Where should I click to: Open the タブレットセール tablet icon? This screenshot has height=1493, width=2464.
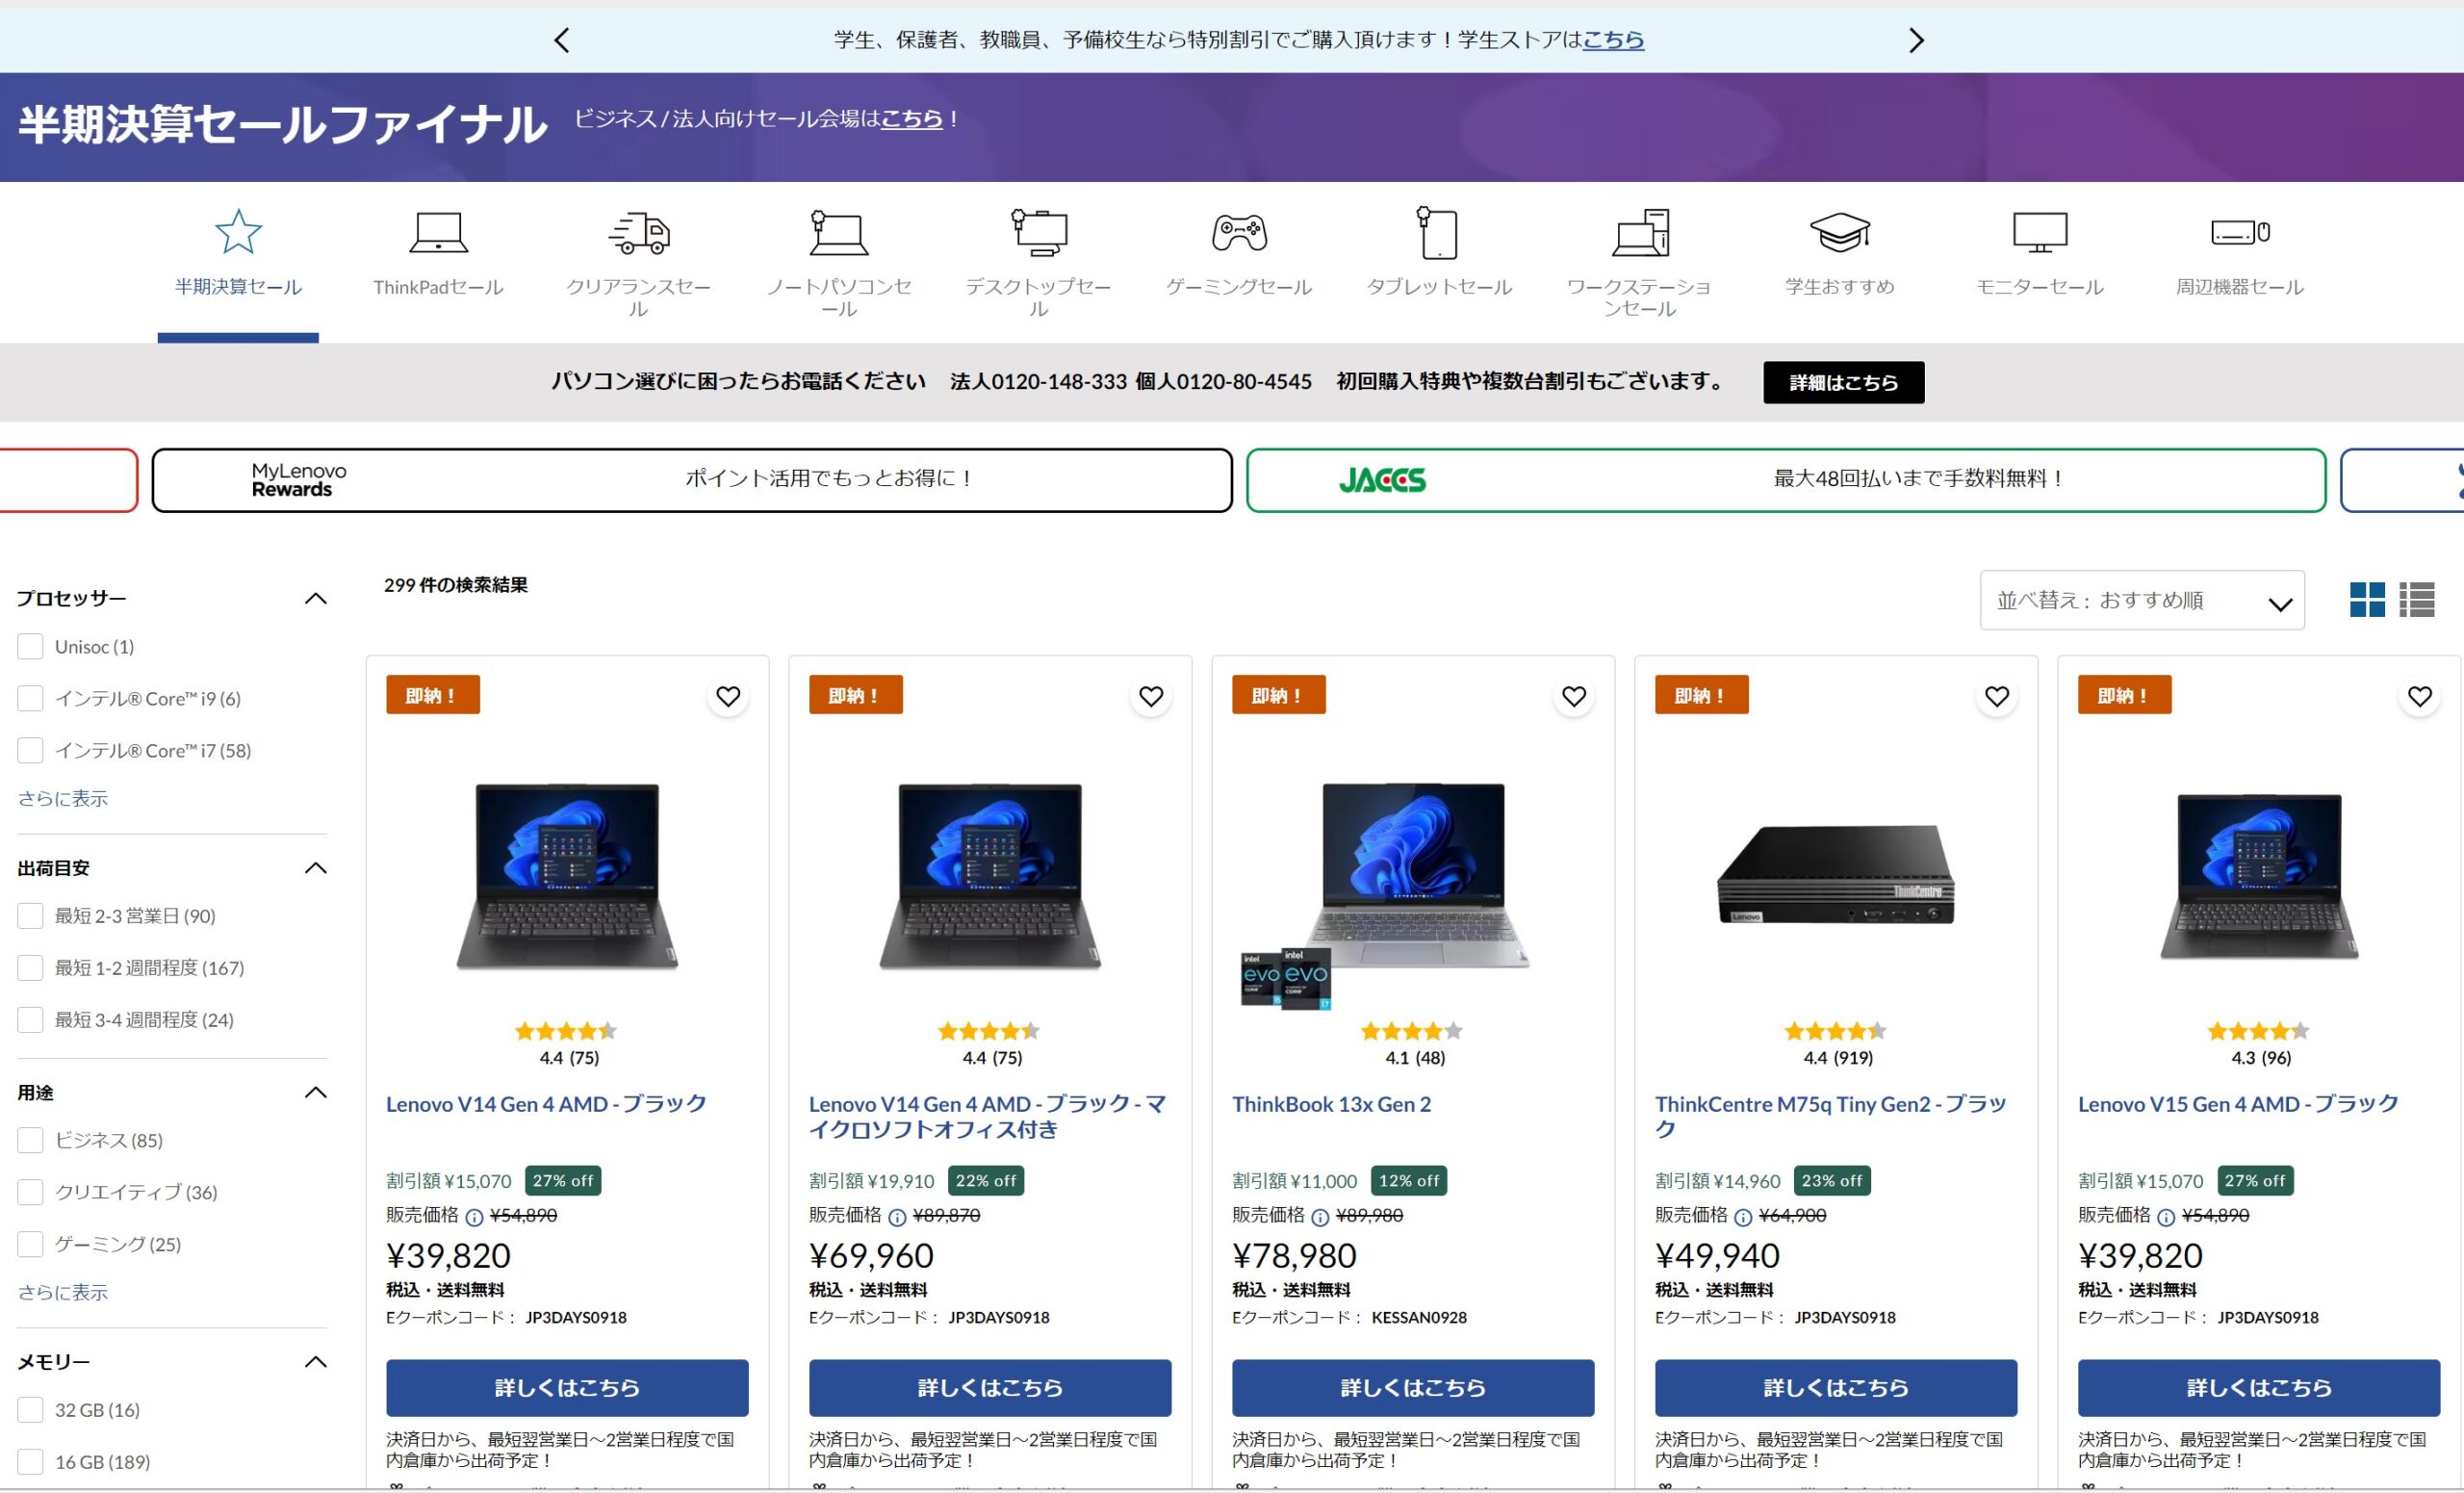(x=1438, y=232)
